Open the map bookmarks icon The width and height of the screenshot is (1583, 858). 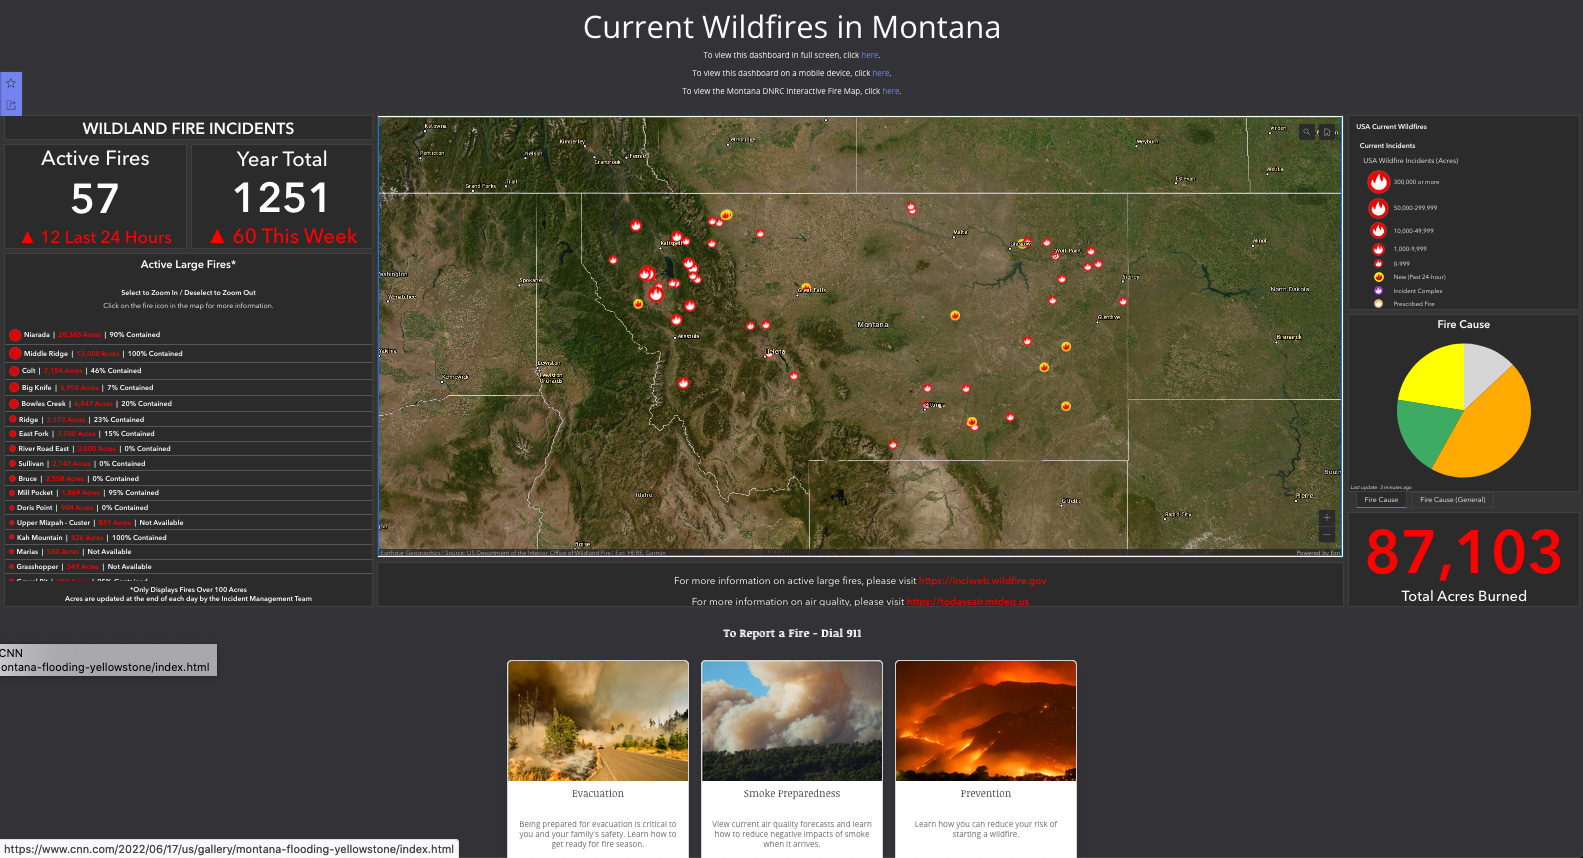(1326, 132)
